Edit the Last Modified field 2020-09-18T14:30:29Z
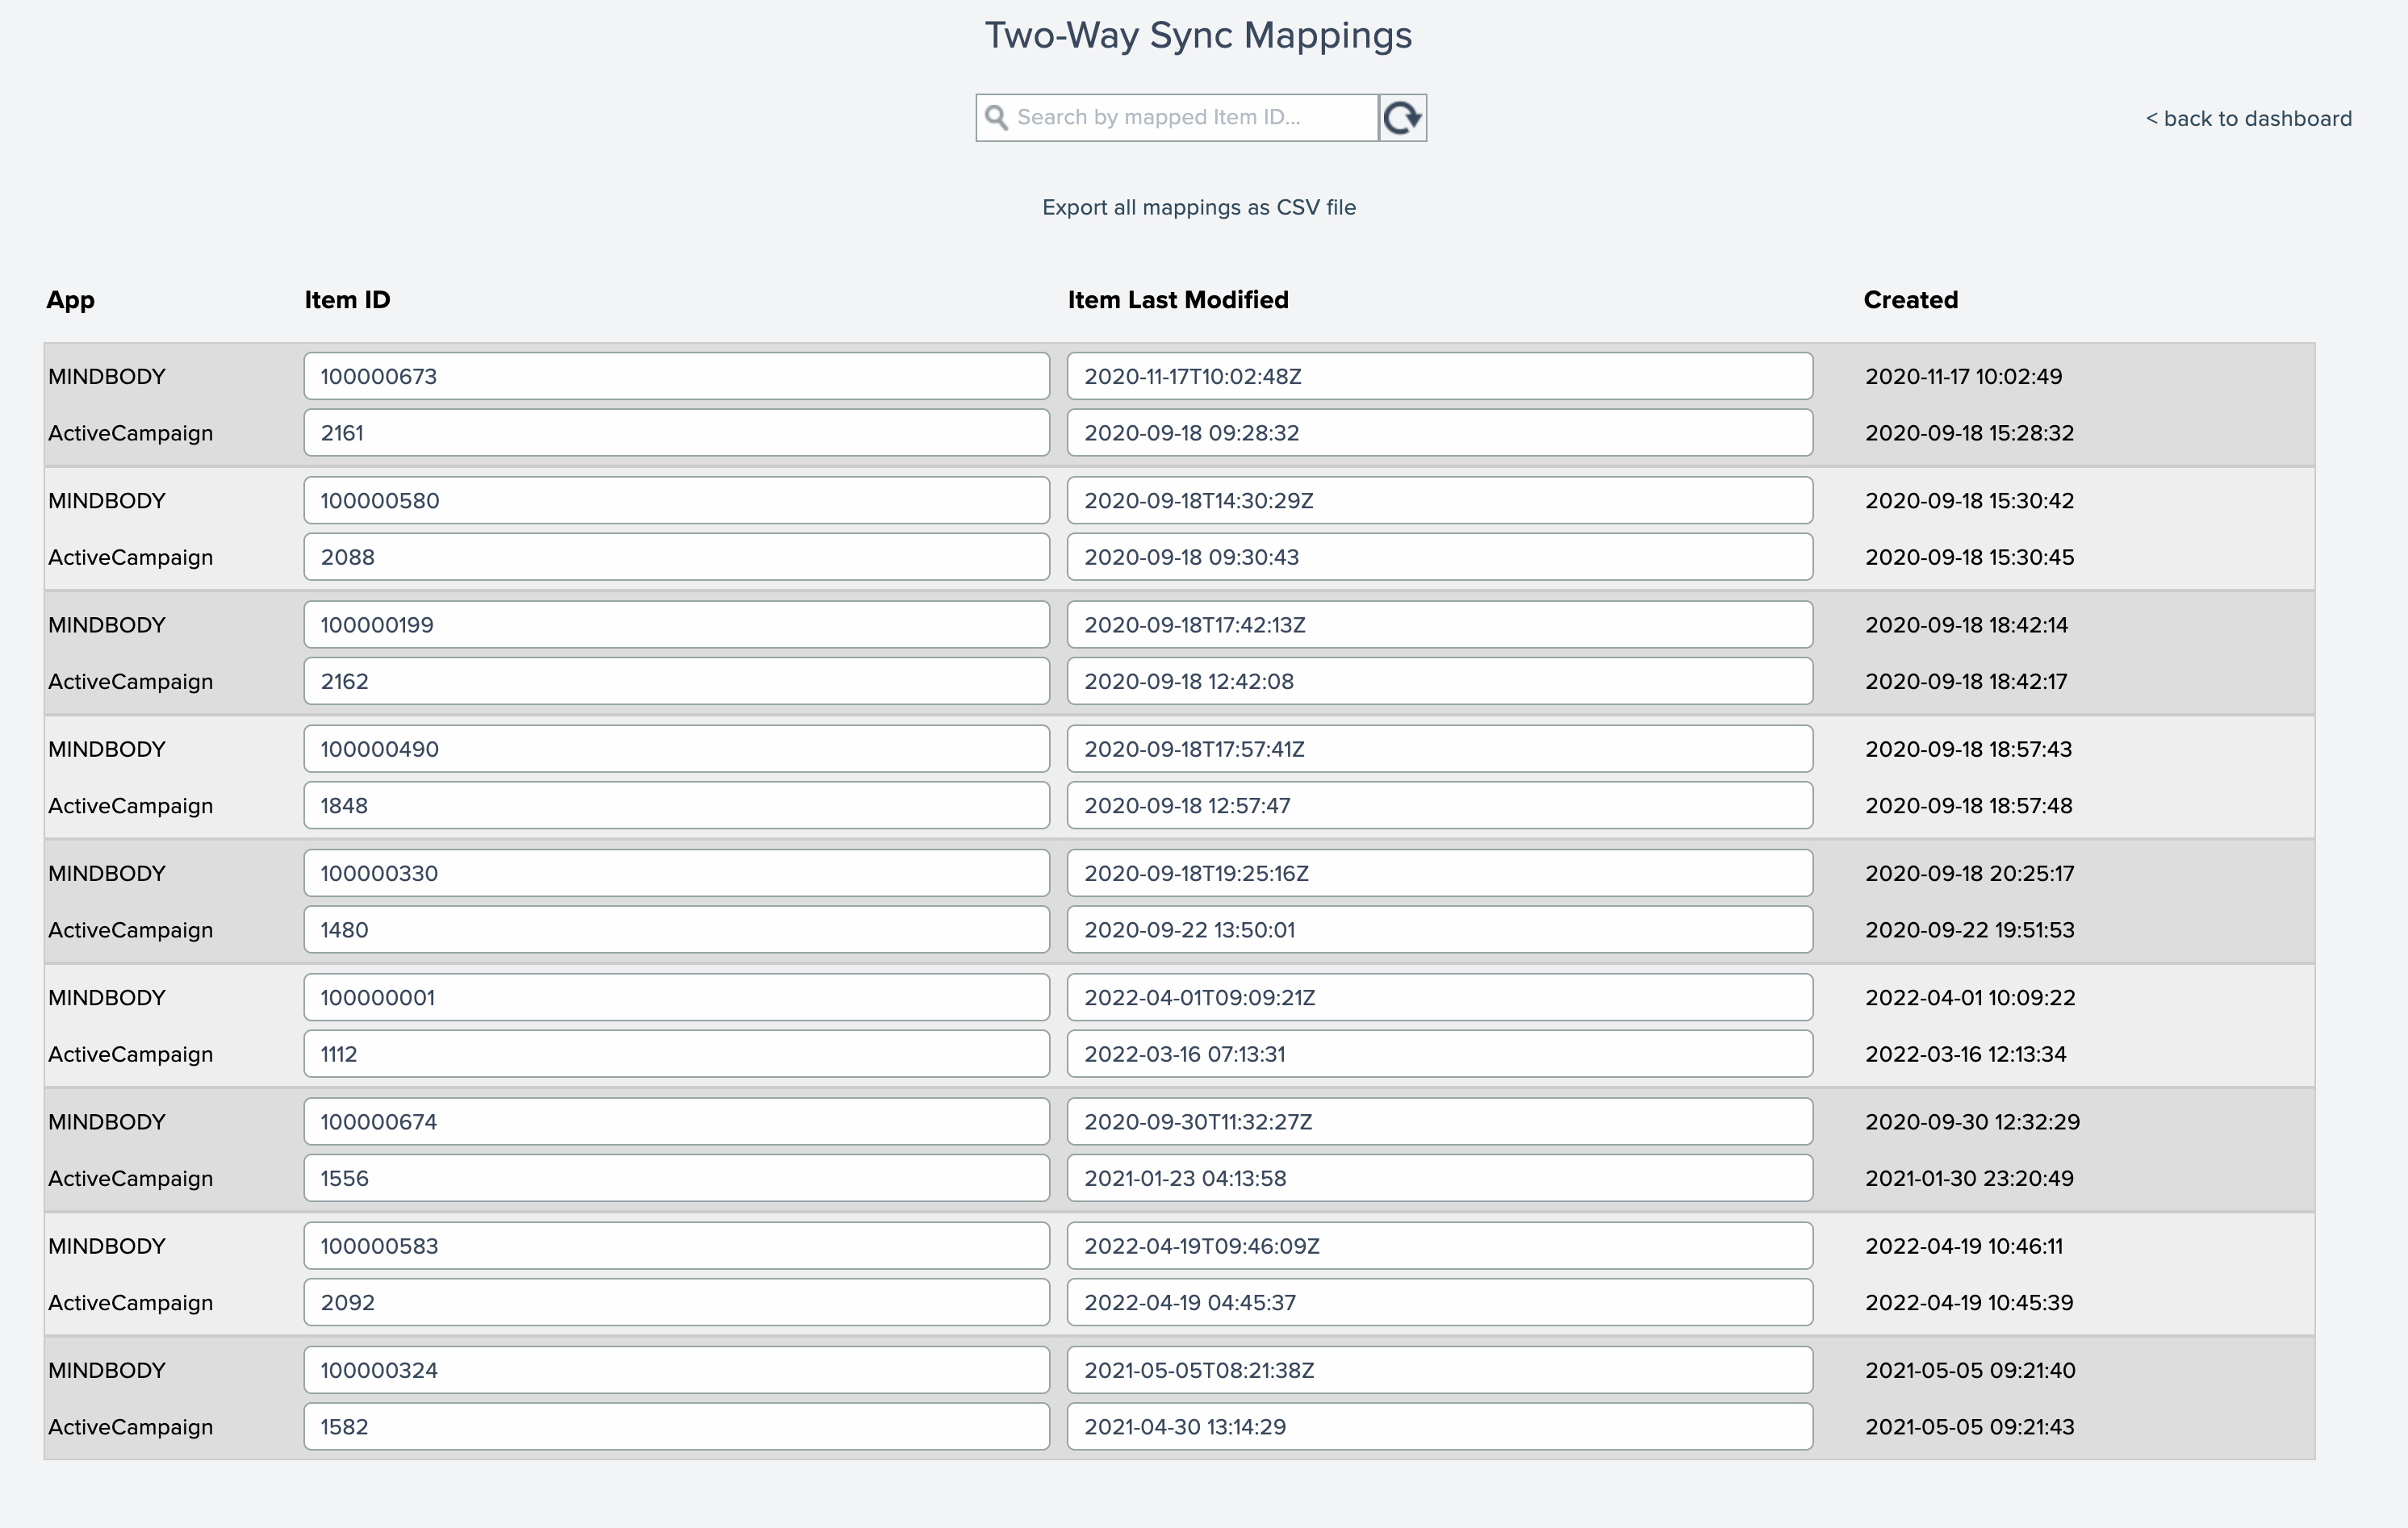 click(1439, 500)
